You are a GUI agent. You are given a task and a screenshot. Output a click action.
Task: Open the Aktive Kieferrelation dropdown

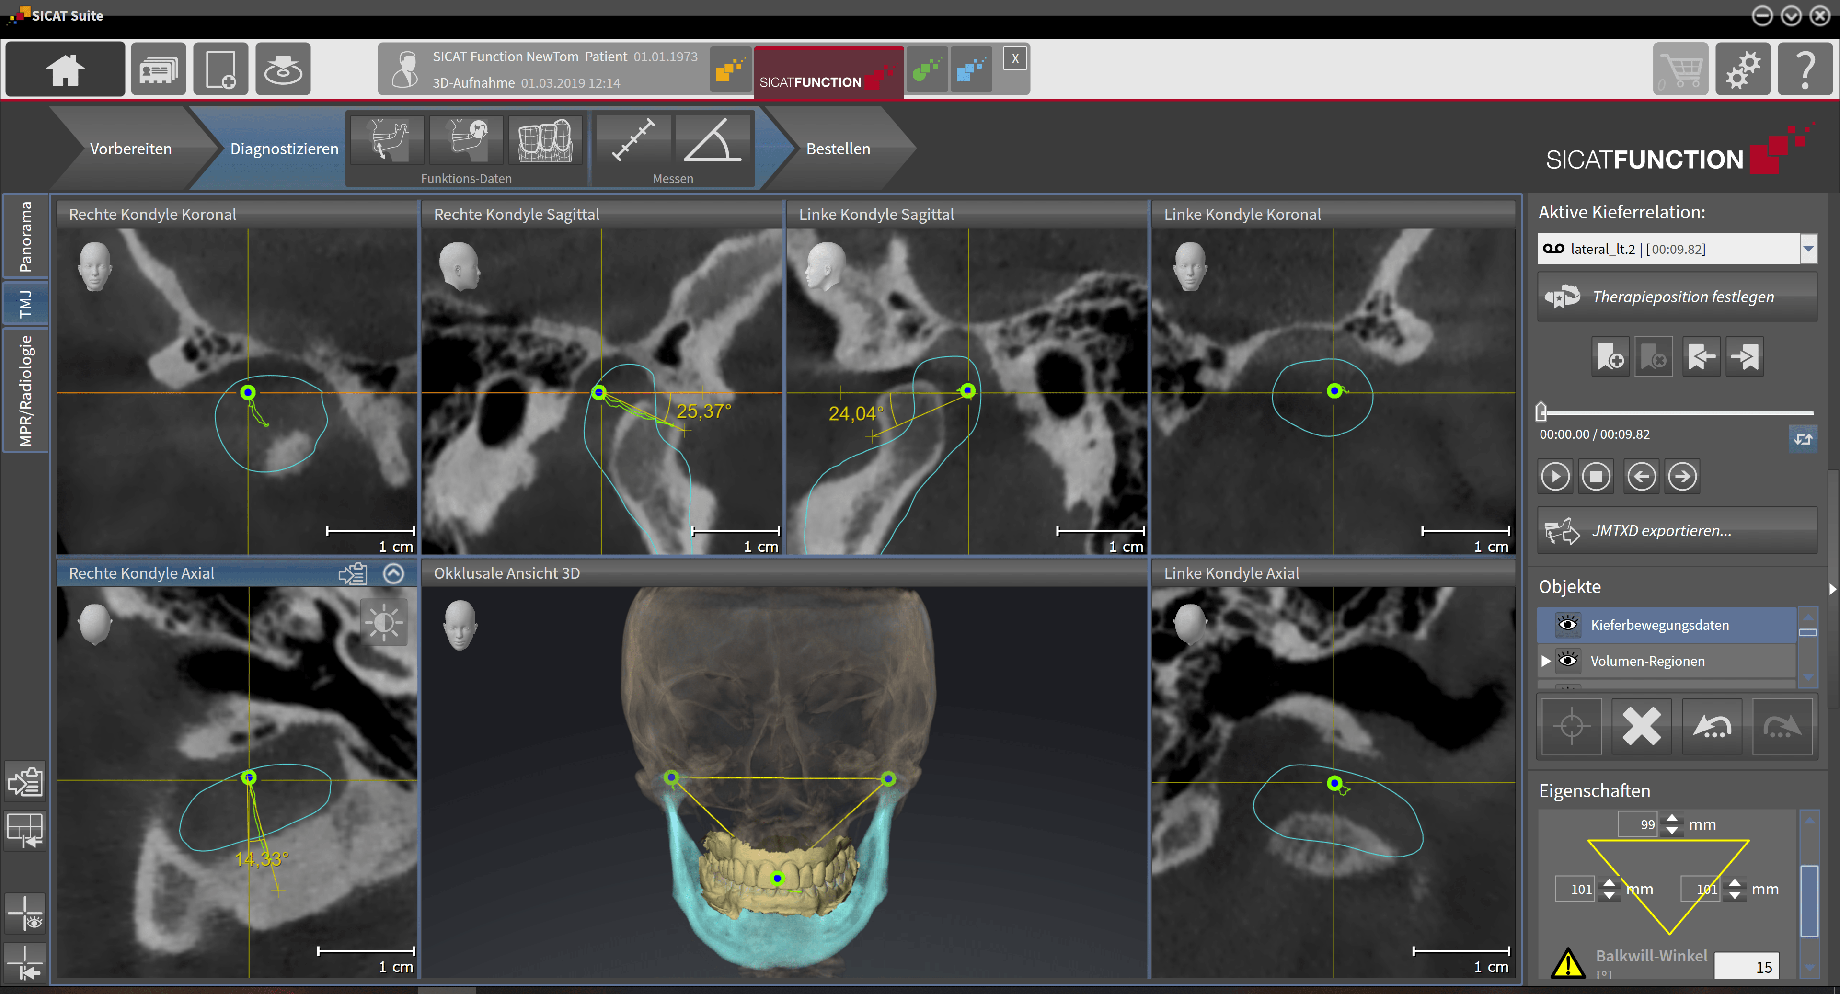pyautogui.click(x=1808, y=248)
